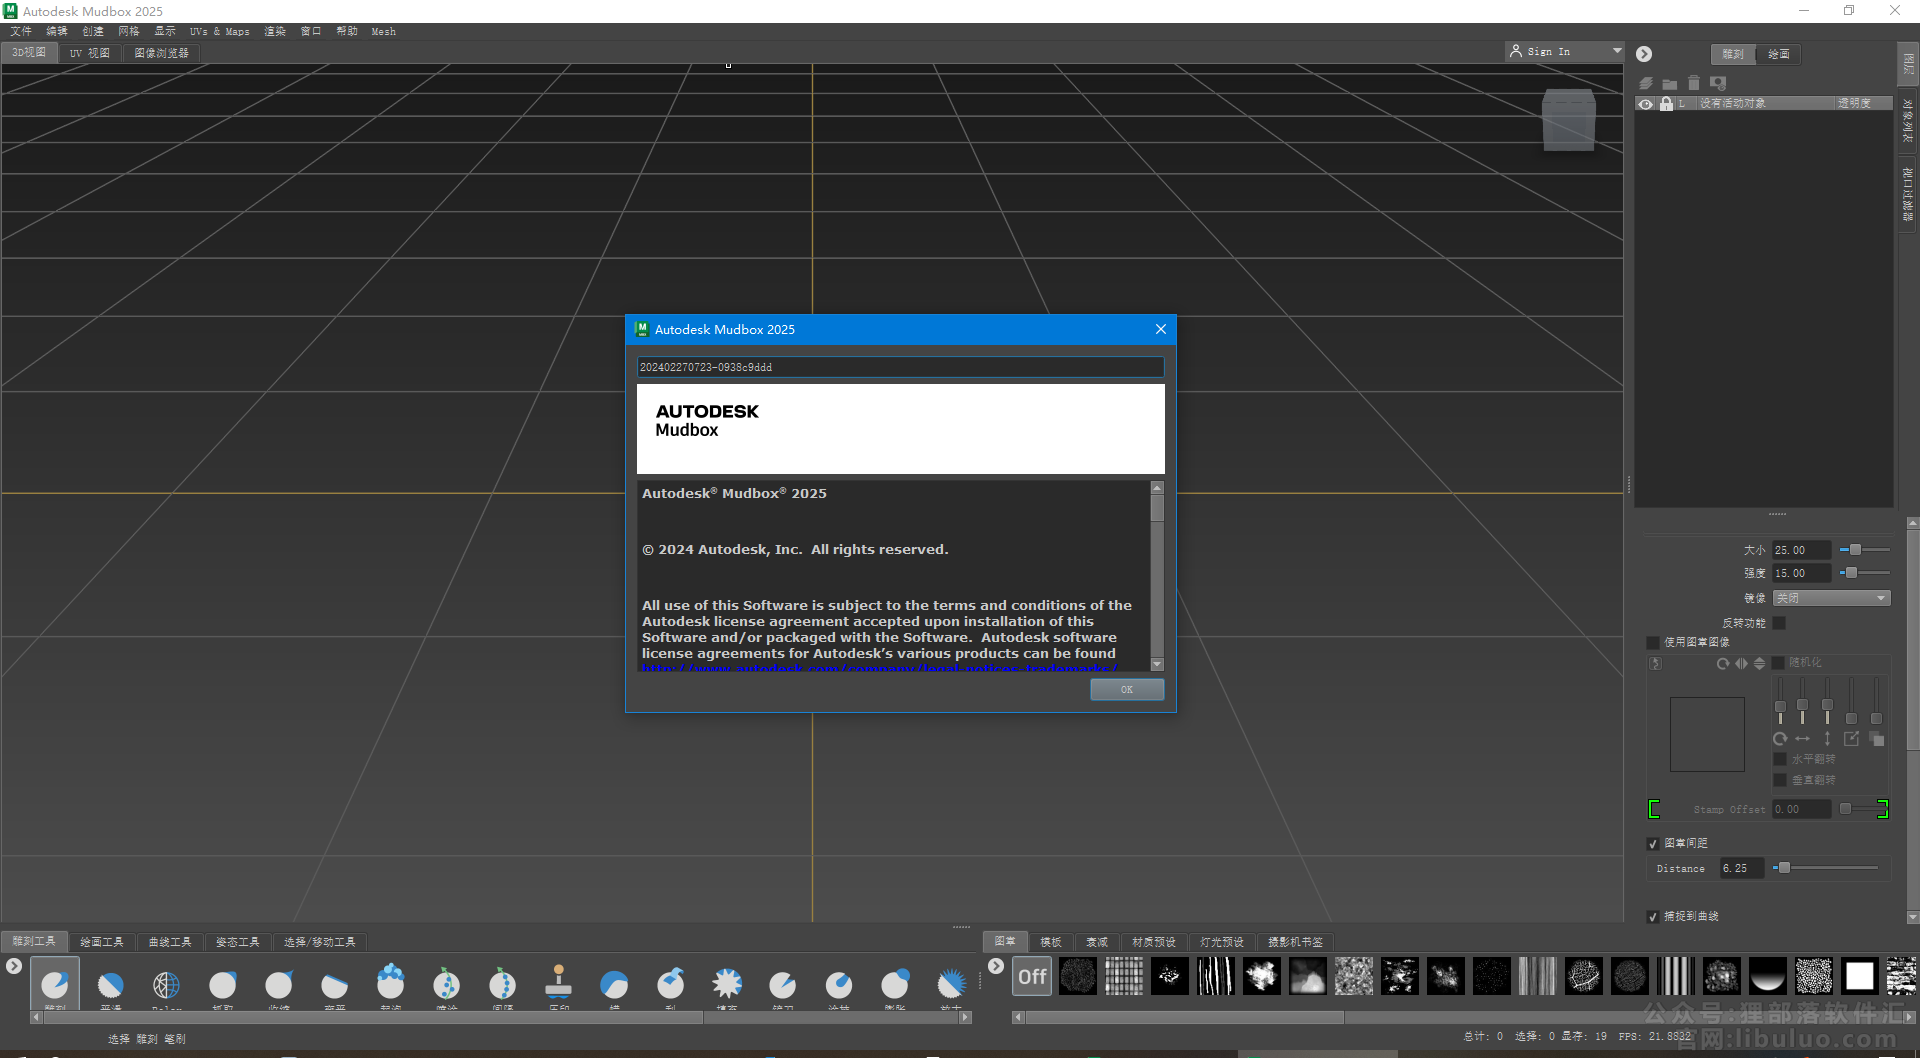This screenshot has width=1920, height=1058.
Task: Select the Wax (蜡) brush tool
Action: tap(615, 985)
